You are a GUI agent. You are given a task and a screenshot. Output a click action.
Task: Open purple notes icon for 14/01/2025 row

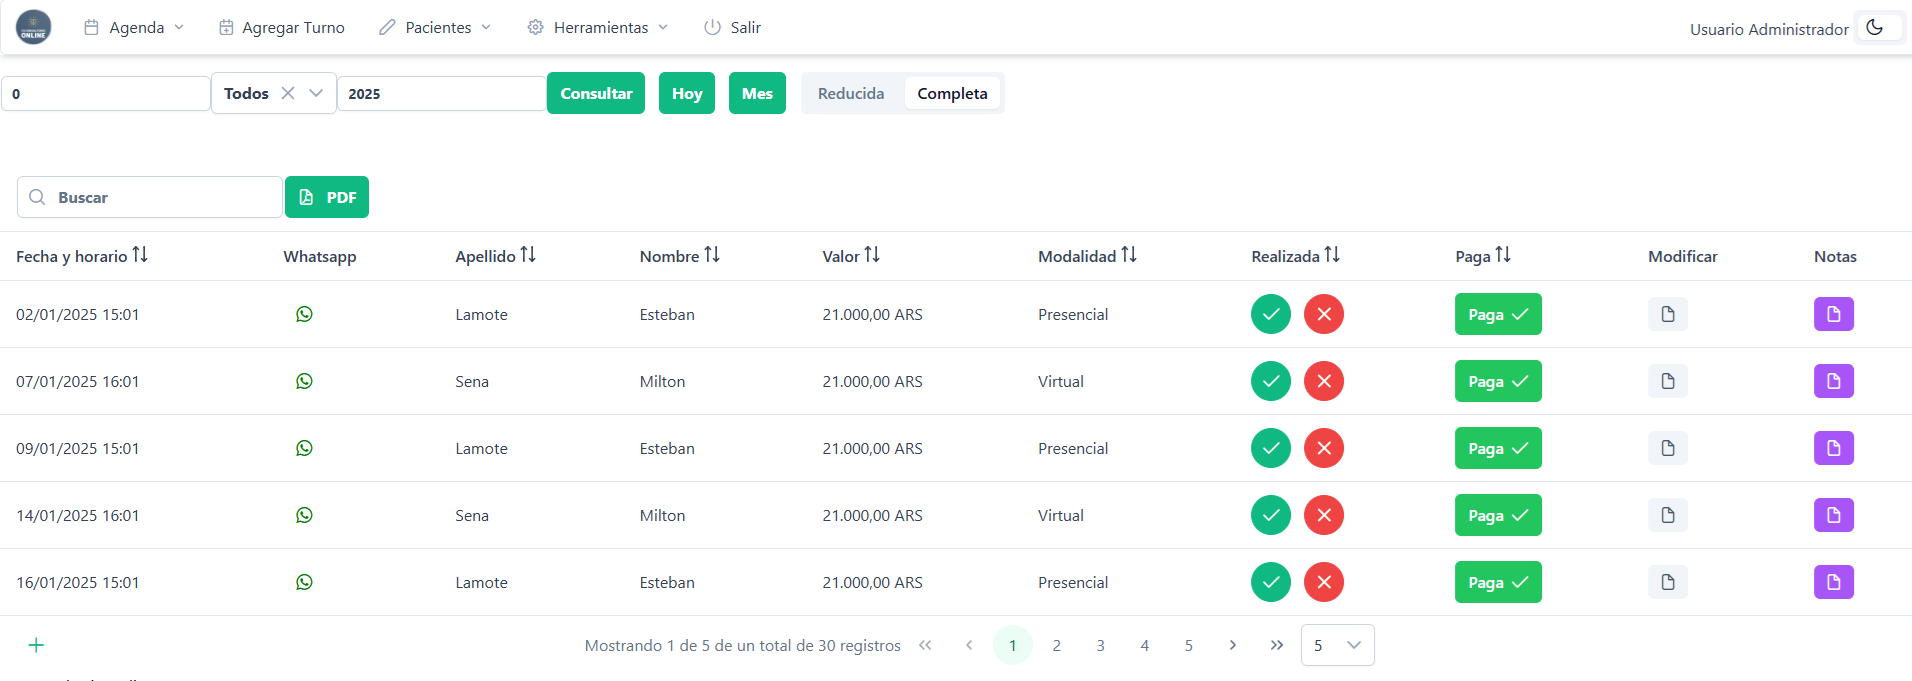1833,515
